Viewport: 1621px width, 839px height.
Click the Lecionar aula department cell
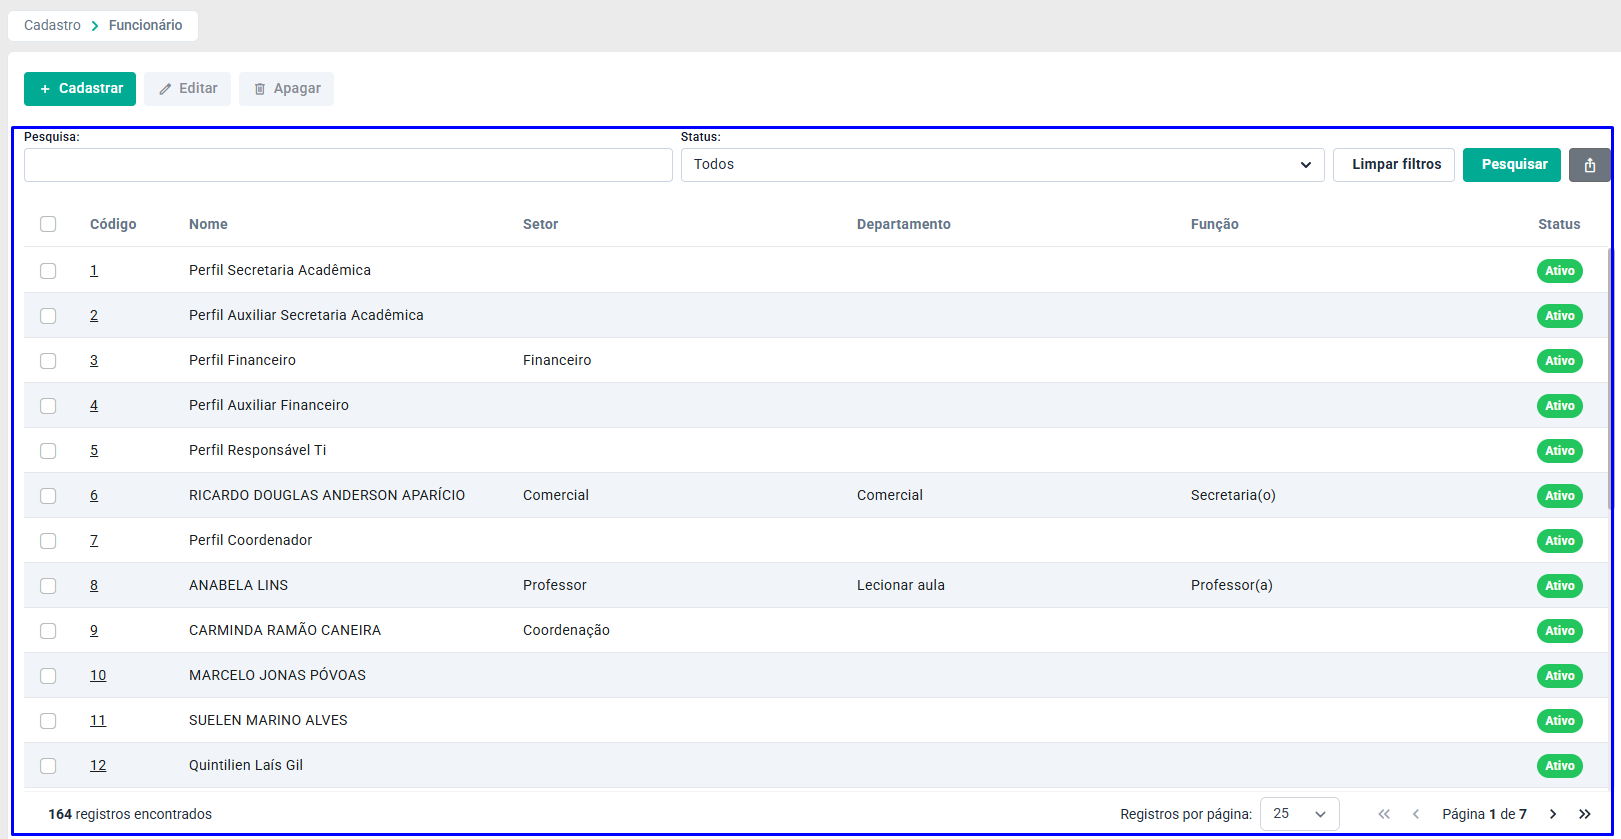tap(901, 586)
